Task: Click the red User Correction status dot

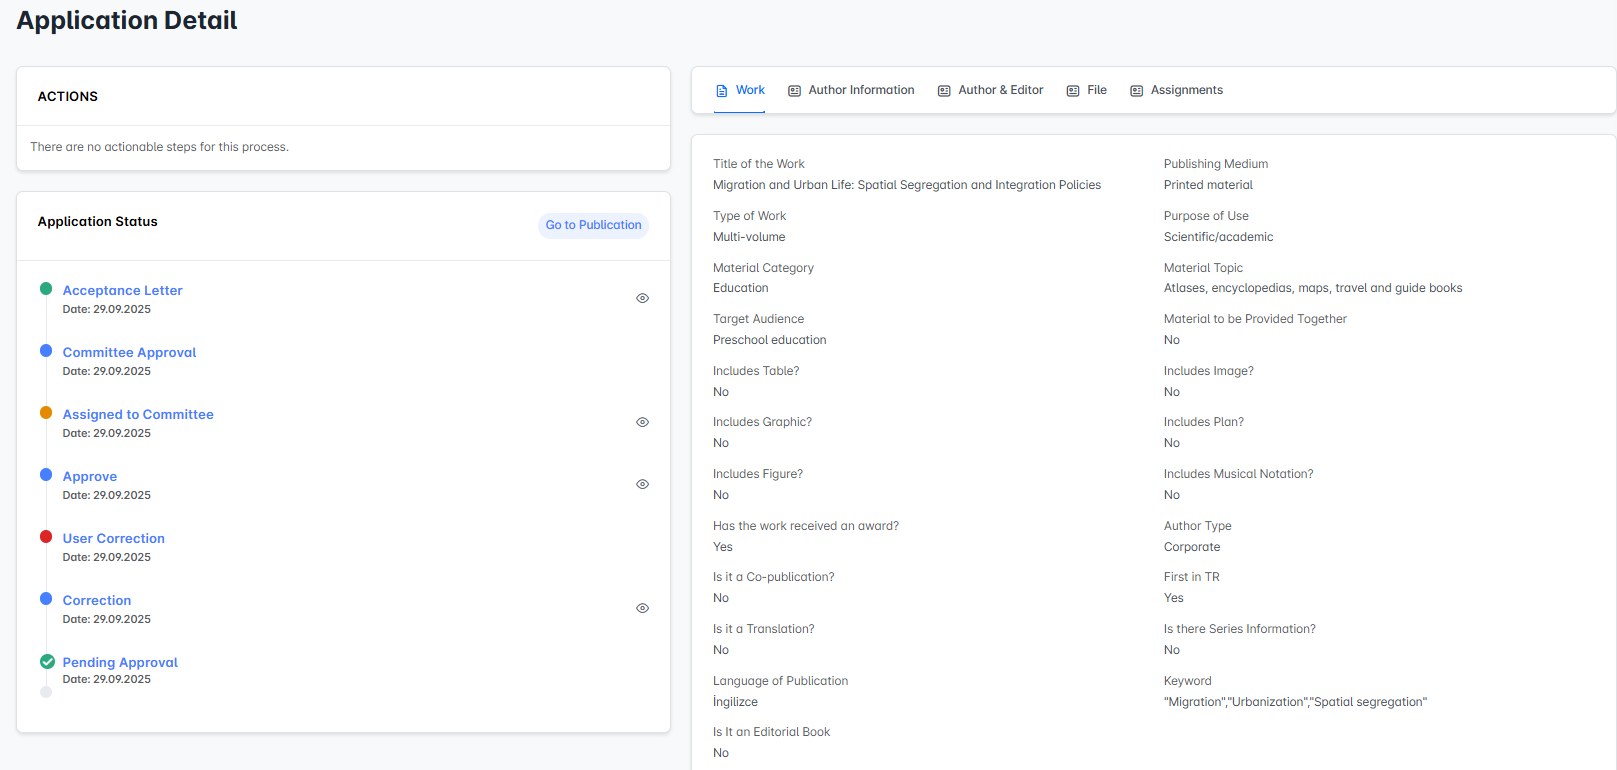Action: click(46, 537)
